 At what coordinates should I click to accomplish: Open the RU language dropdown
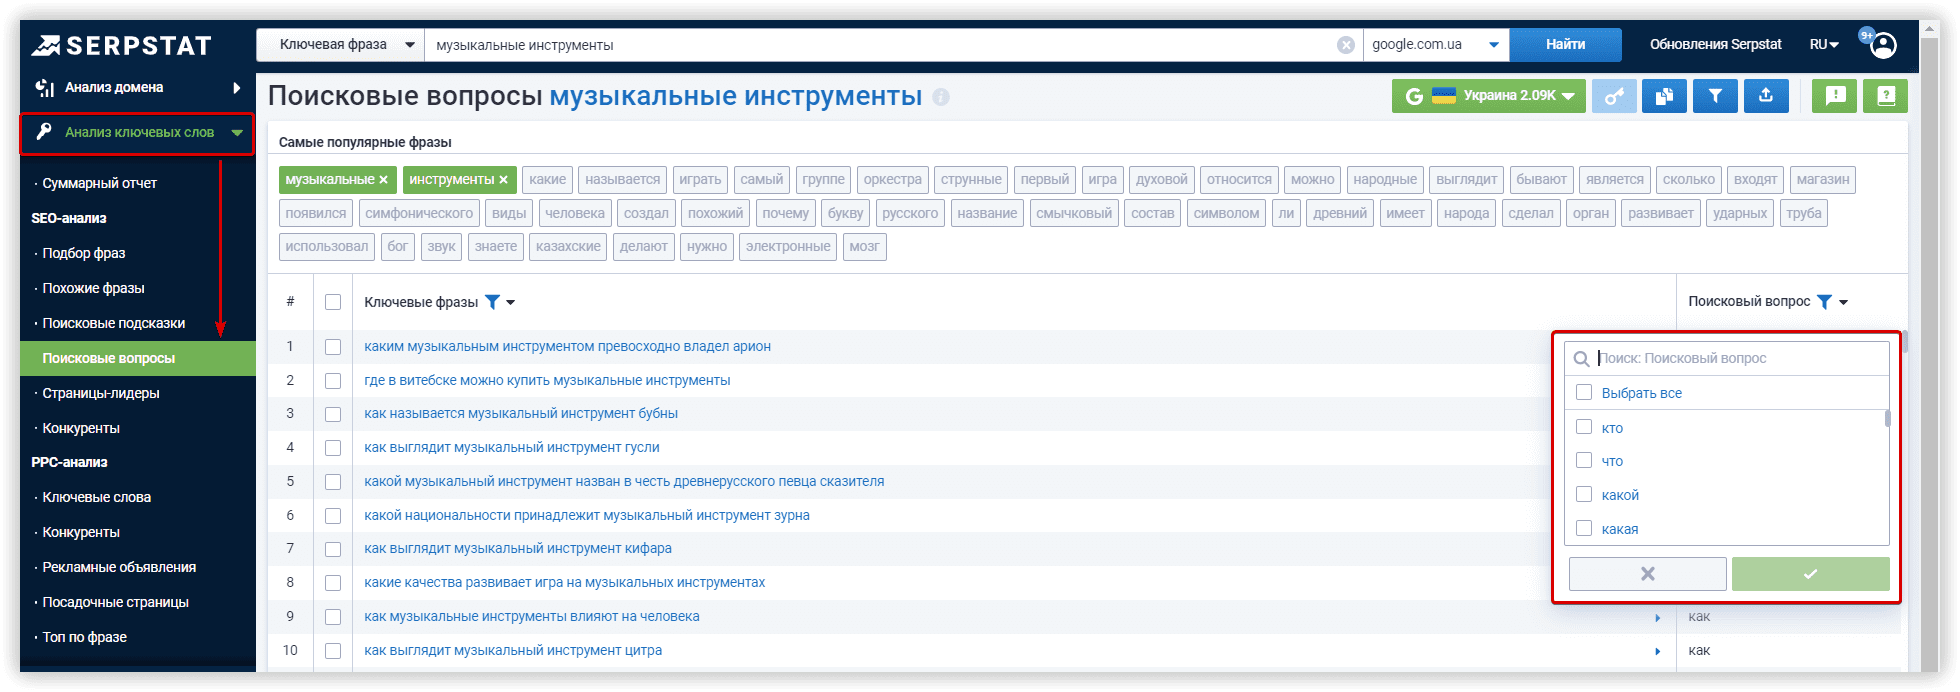point(1824,45)
